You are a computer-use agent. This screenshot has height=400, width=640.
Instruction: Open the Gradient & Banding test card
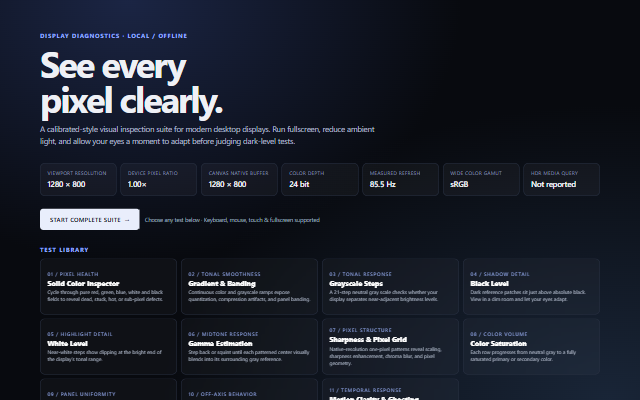tap(249, 287)
